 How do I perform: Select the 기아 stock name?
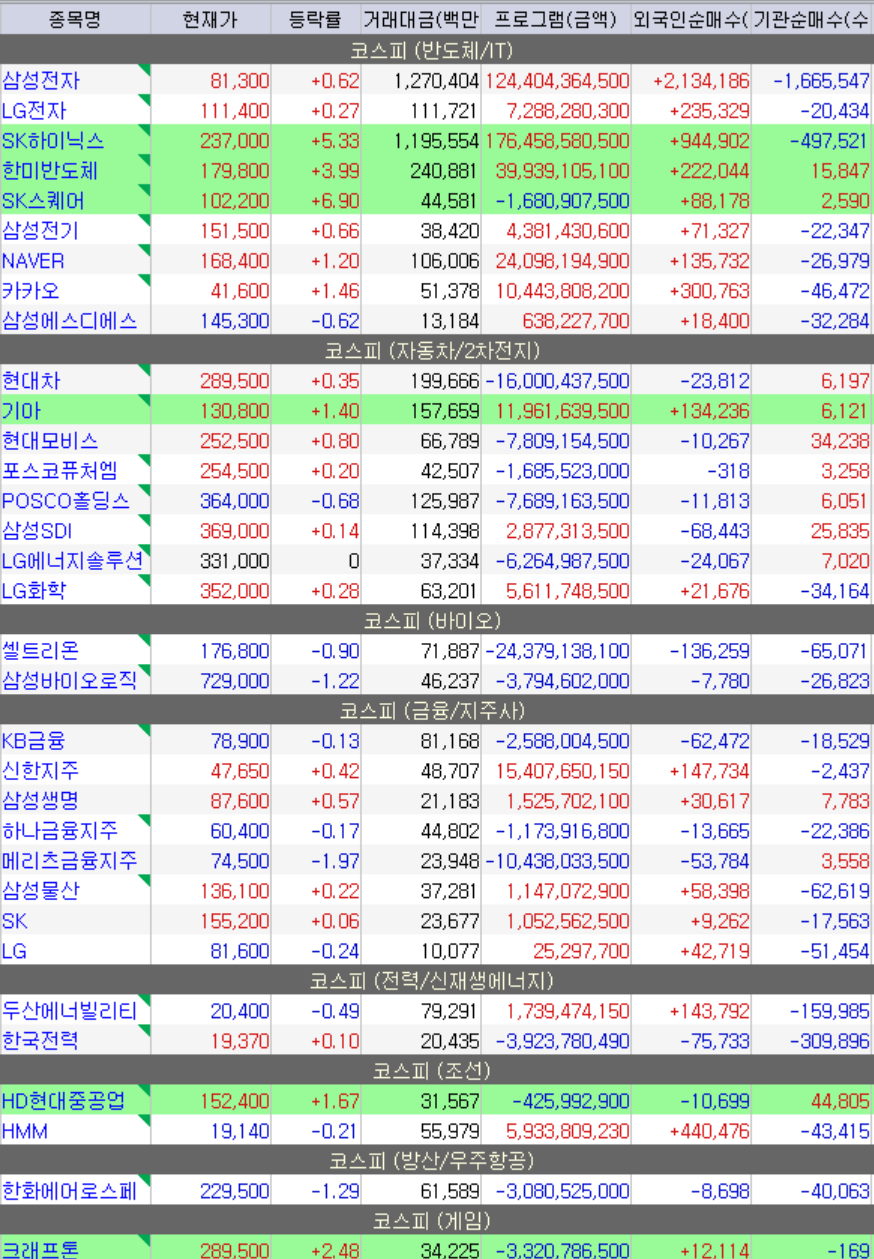click(x=22, y=411)
